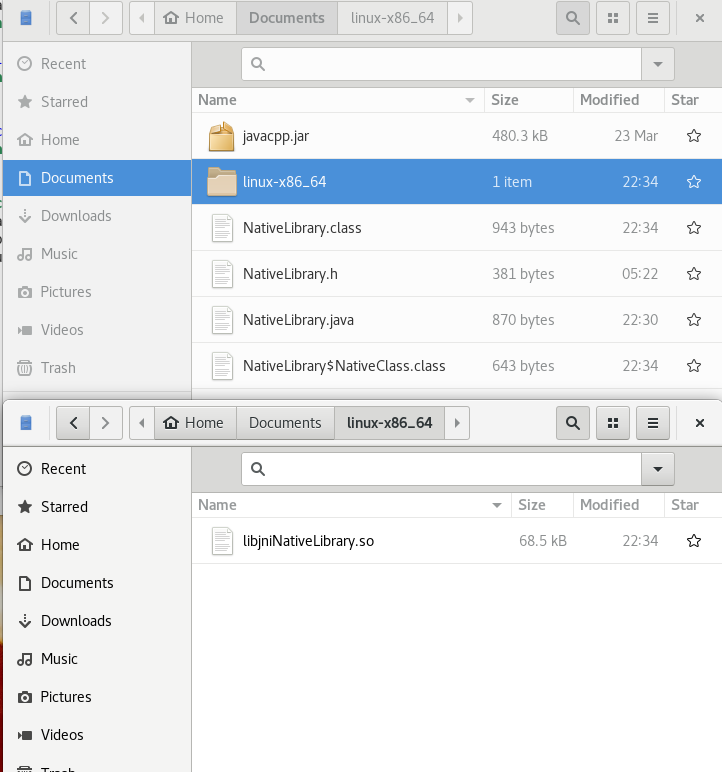Open search options dropdown in top window
722x772 pixels.
click(657, 64)
